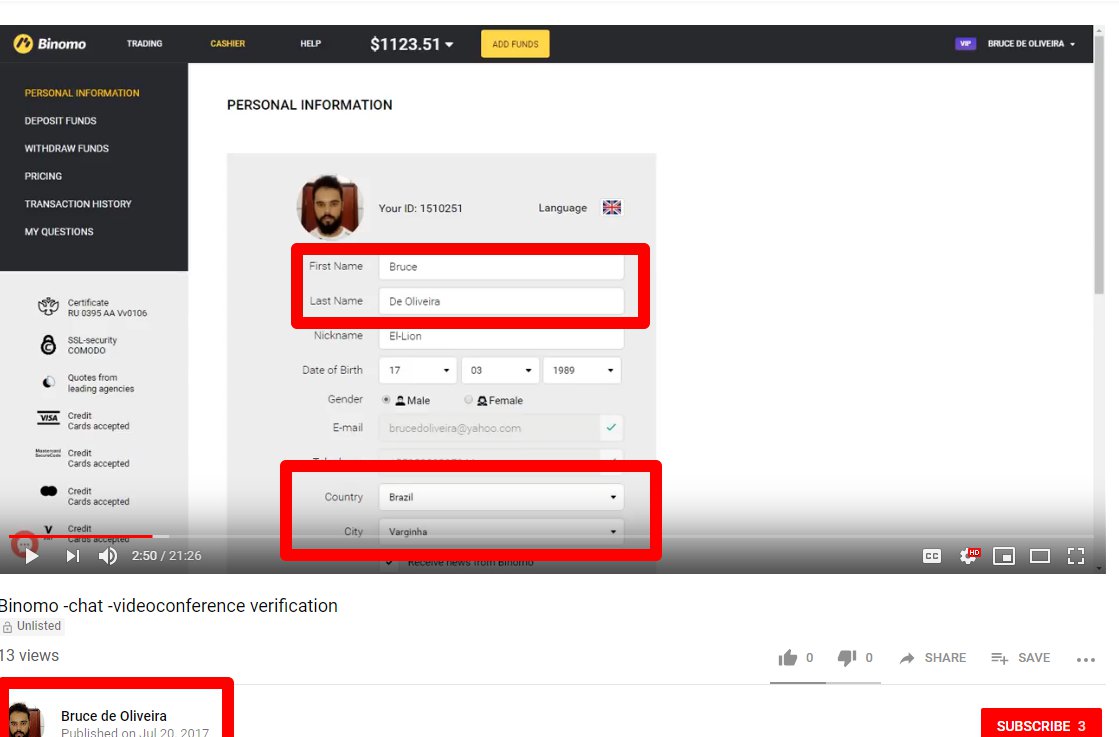
Task: Select WITHDRAW FUNDS in sidebar
Action: coord(66,148)
